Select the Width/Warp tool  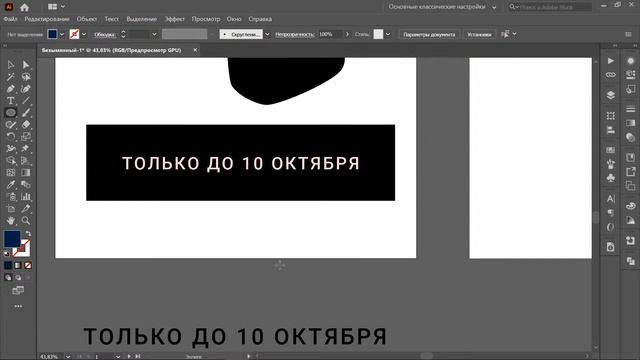click(11, 149)
